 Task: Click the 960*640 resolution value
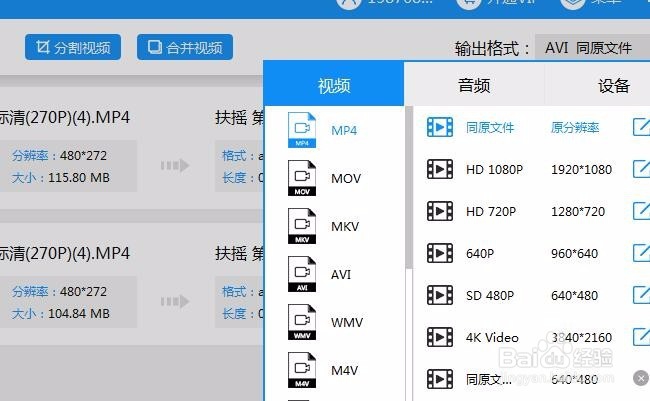(575, 253)
